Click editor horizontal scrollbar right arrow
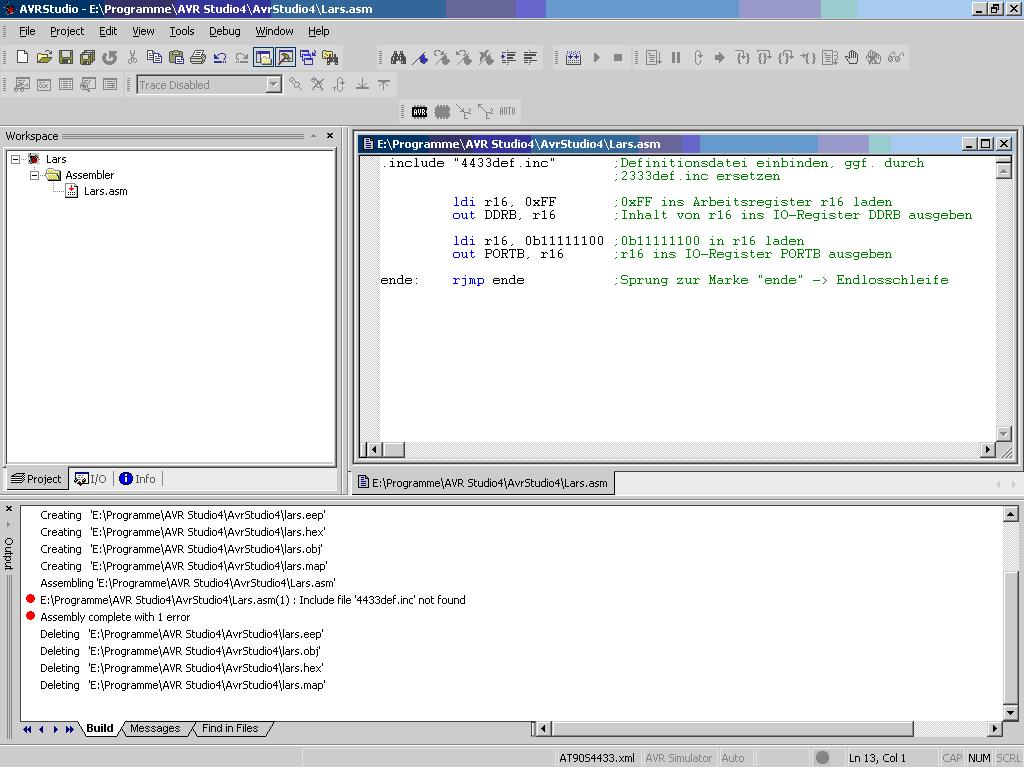Image resolution: width=1024 pixels, height=768 pixels. point(987,449)
